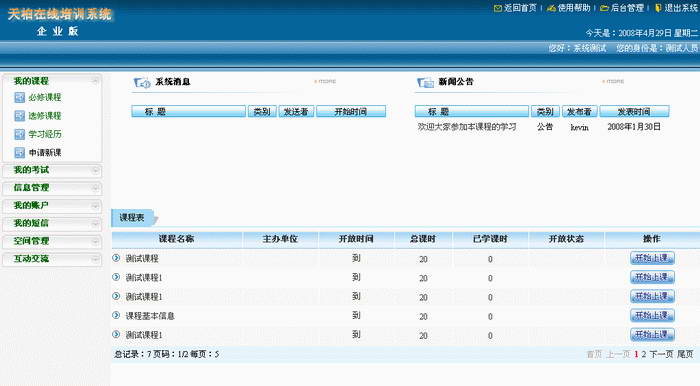Click the folder icon beside 后台管理
The height and width of the screenshot is (386, 700).
click(604, 8)
